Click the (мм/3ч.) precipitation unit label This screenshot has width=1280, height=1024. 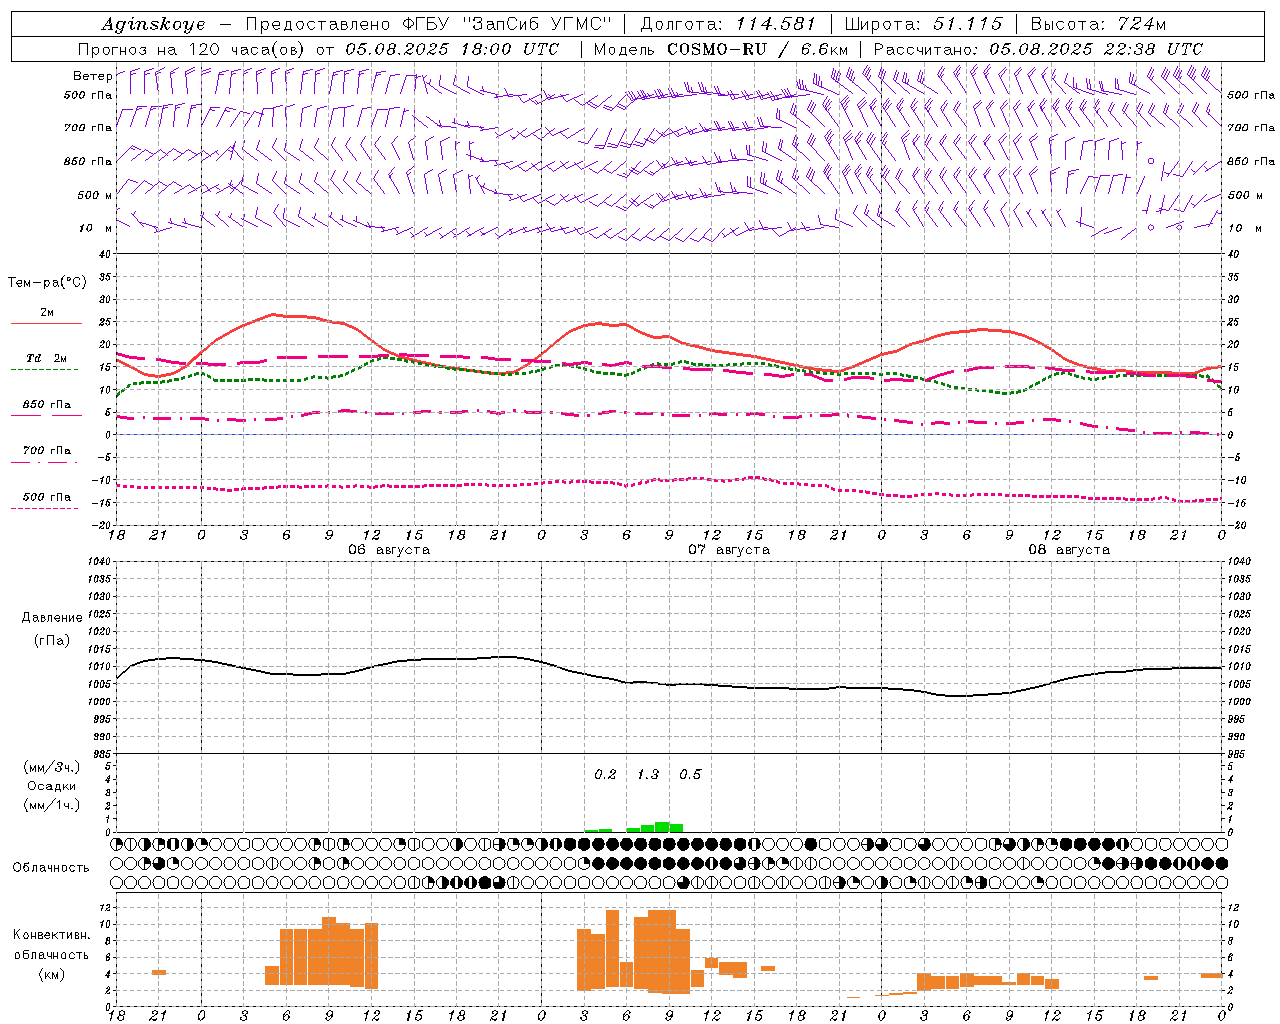click(52, 767)
